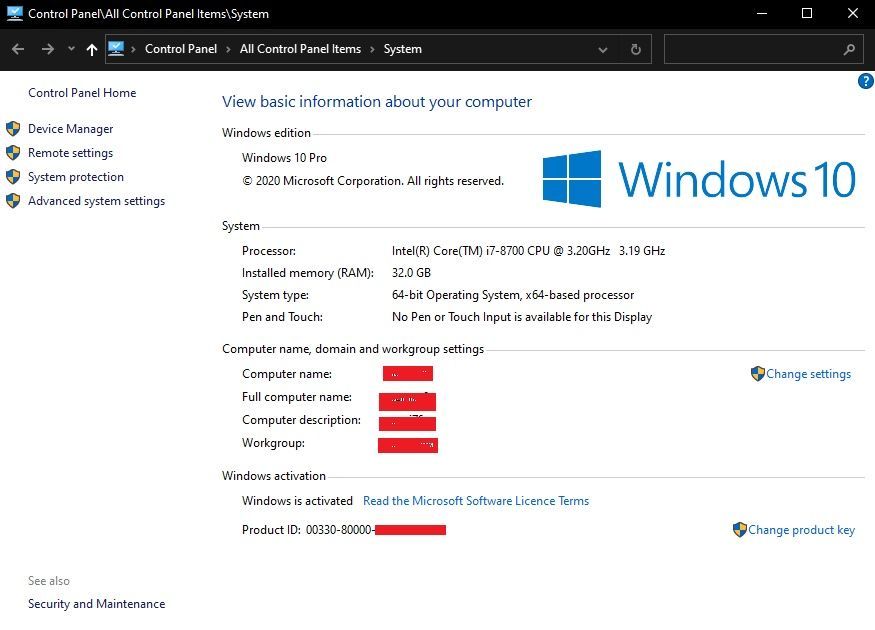
Task: Click the Windows 10 logo
Action: [699, 179]
